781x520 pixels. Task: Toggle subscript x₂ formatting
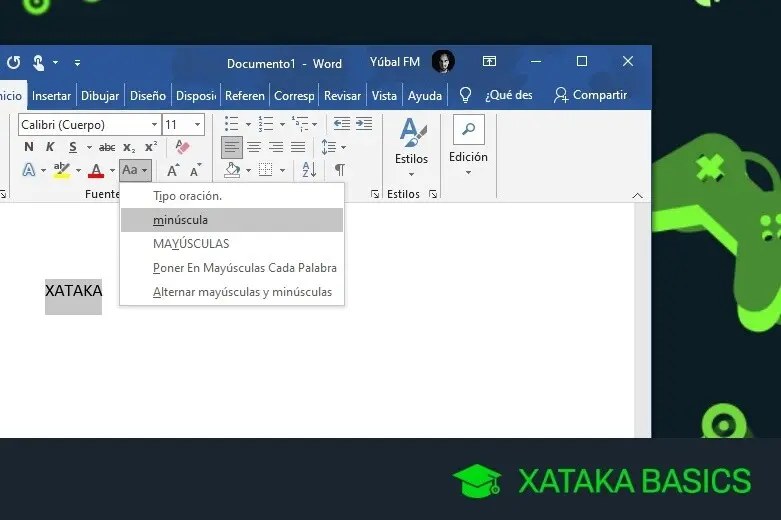point(129,148)
